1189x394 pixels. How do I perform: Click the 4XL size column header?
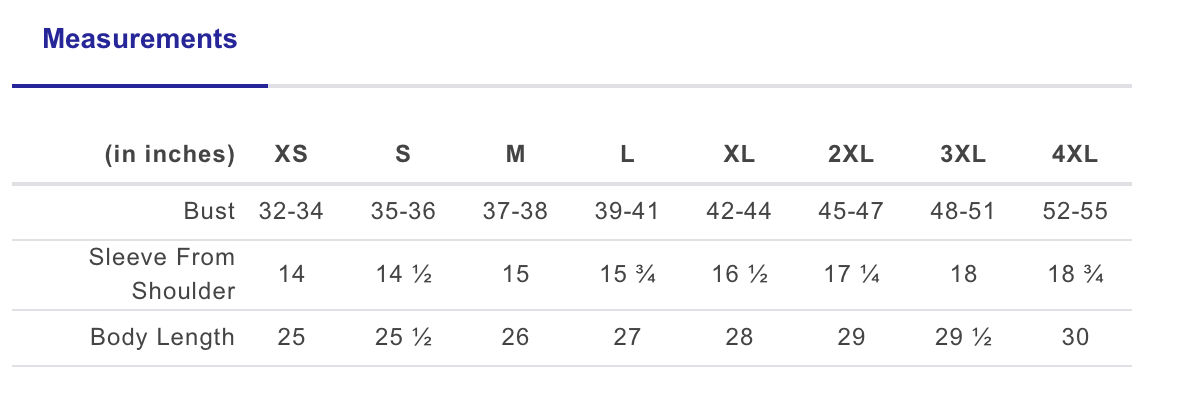1075,155
